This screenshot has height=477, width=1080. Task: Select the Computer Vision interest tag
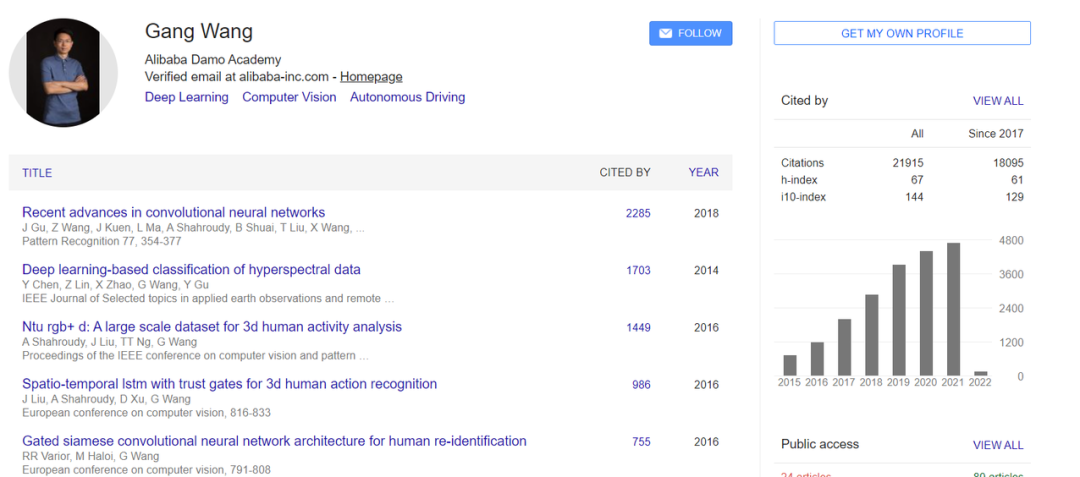pyautogui.click(x=289, y=97)
